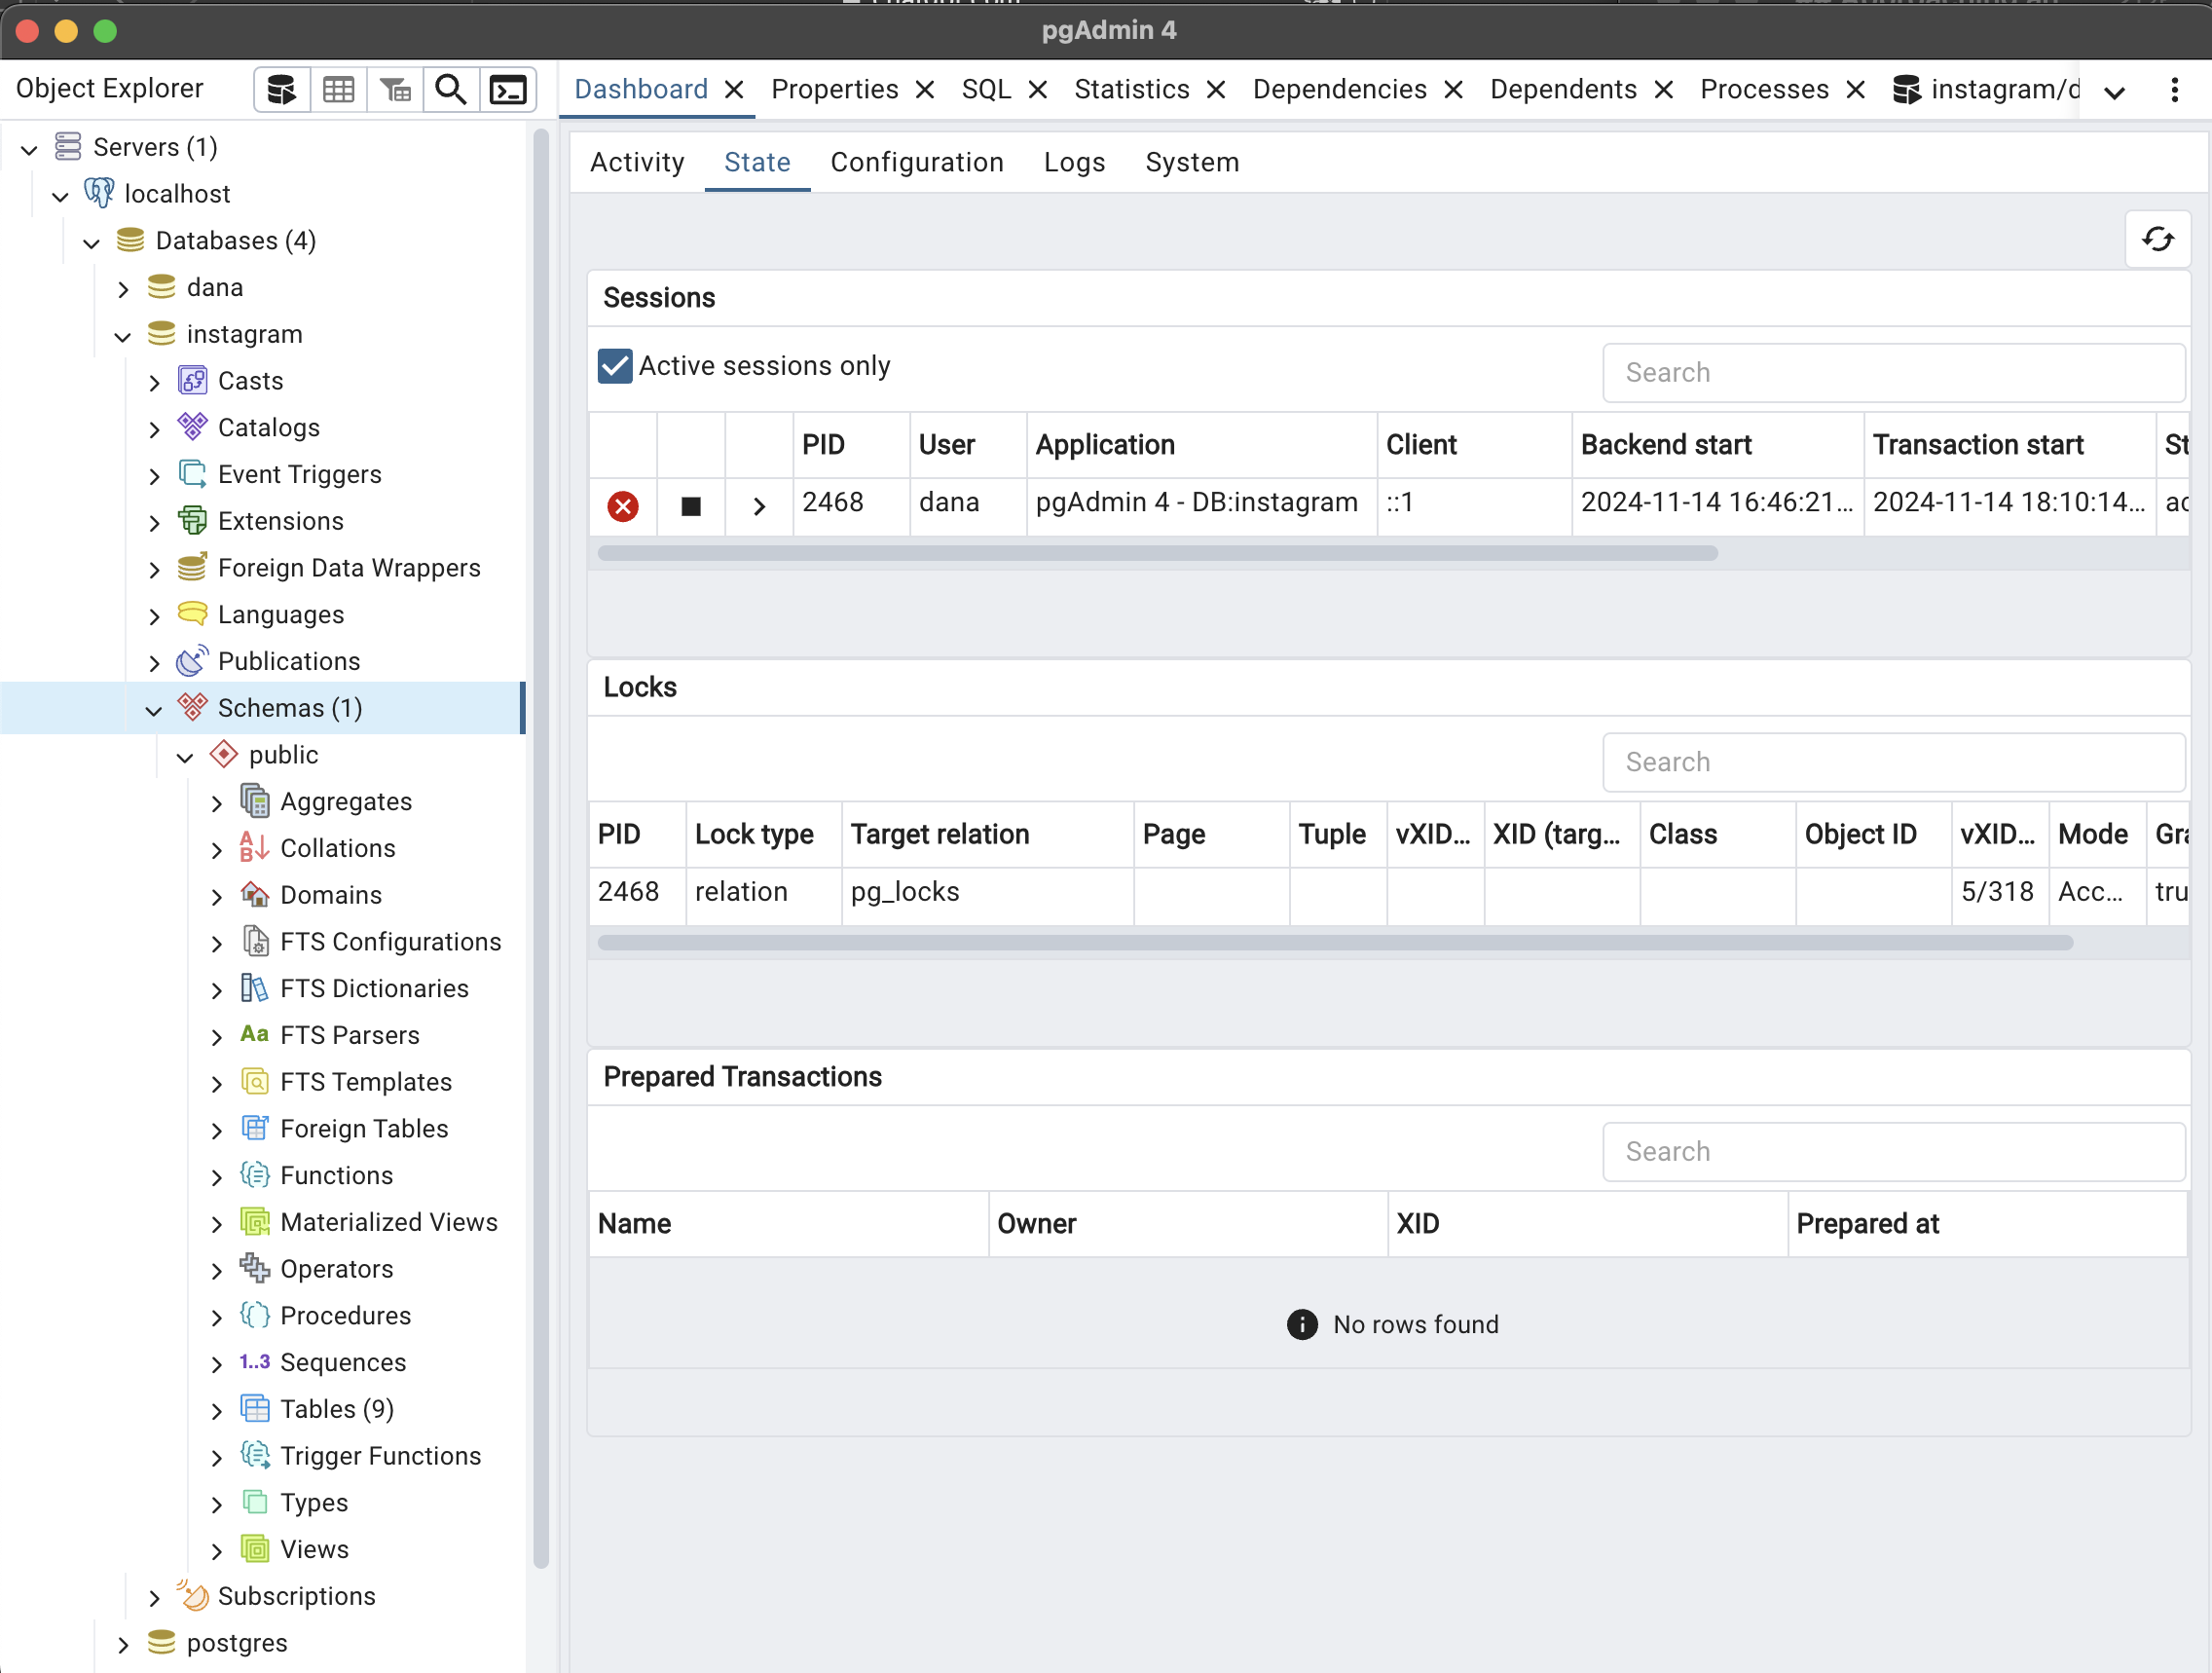Switch to the SQL tab
The image size is (2212, 1673).
click(x=986, y=89)
